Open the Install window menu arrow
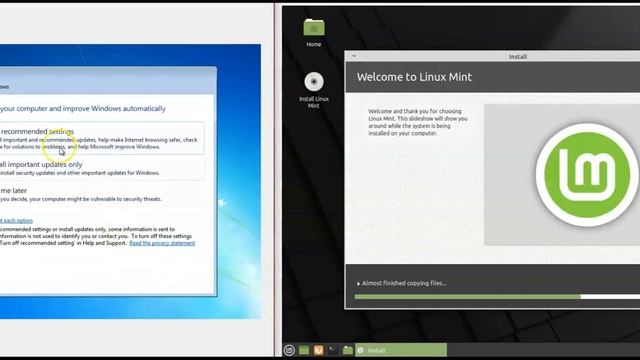Image resolution: width=640 pixels, height=360 pixels. click(x=354, y=56)
